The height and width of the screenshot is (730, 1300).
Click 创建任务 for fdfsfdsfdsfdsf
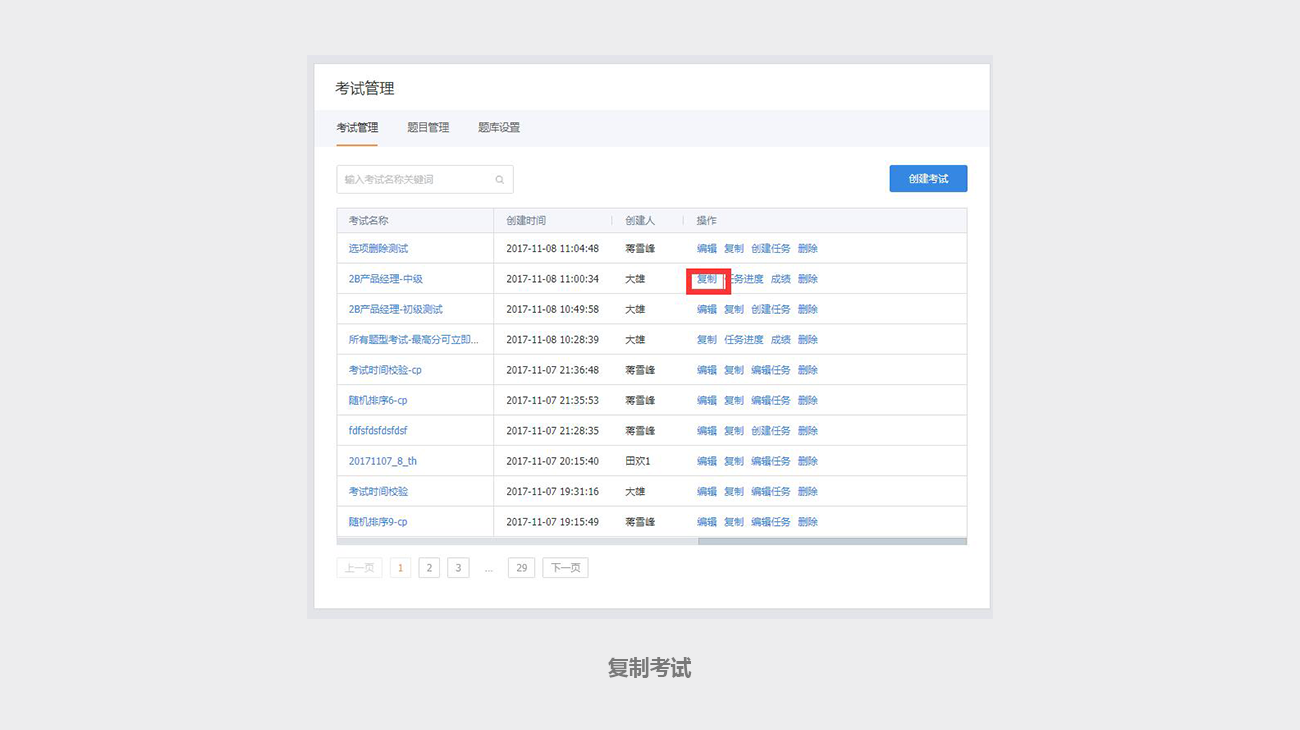point(771,431)
